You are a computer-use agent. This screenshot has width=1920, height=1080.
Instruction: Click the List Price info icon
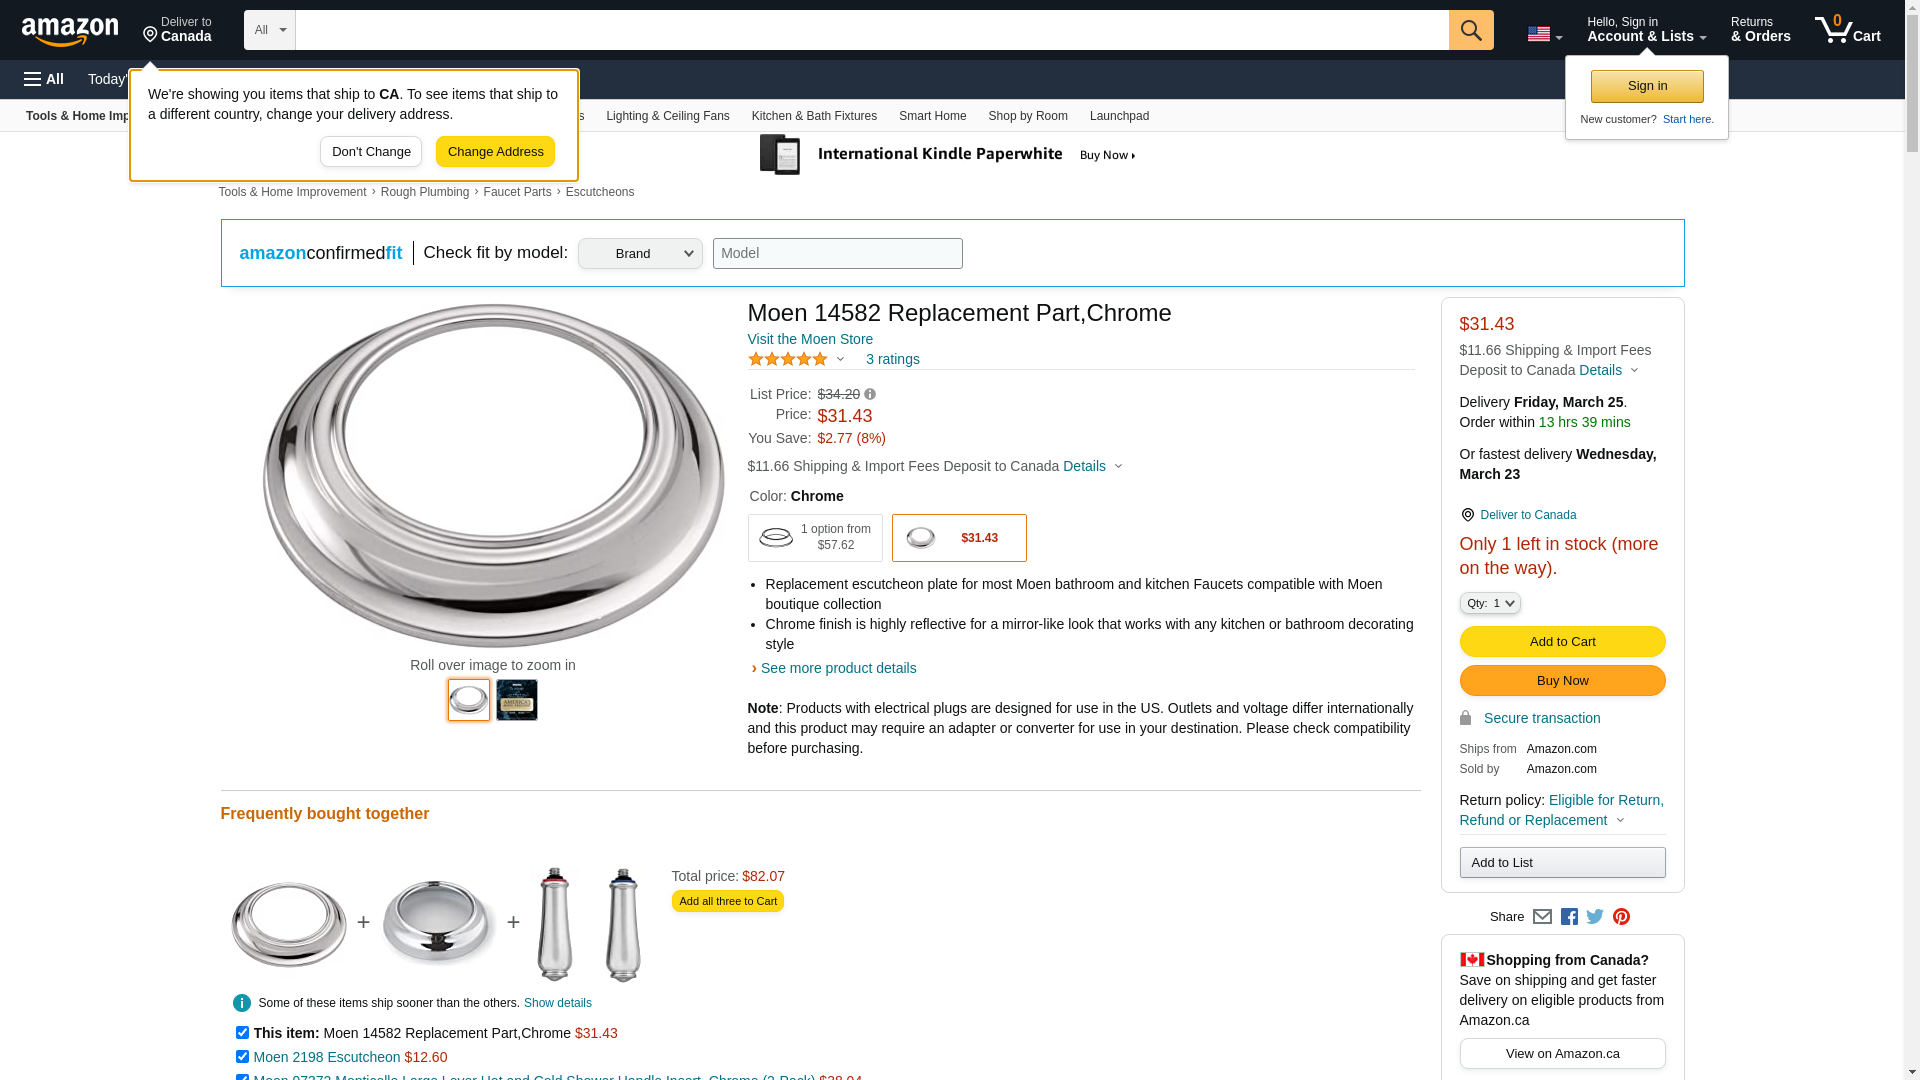(870, 395)
